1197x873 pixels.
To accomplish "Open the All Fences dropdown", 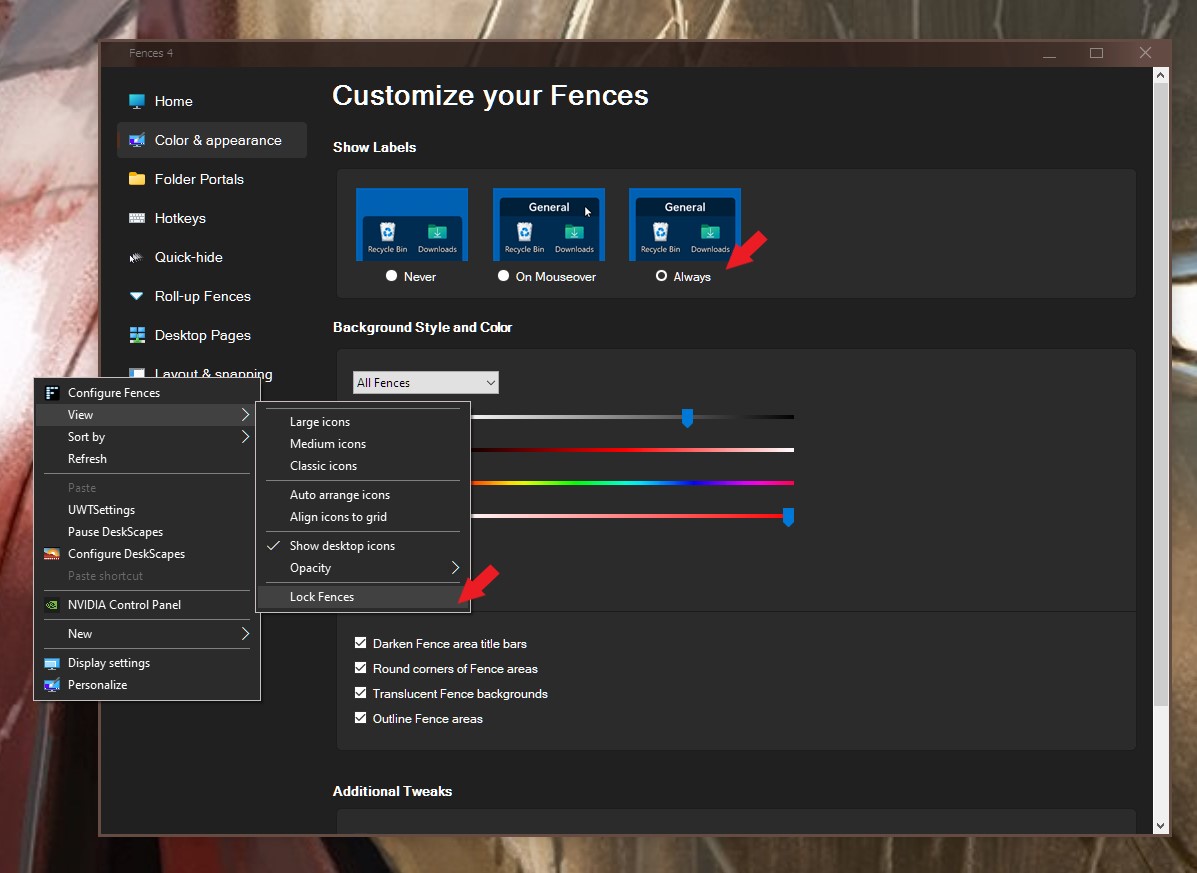I will click(426, 382).
